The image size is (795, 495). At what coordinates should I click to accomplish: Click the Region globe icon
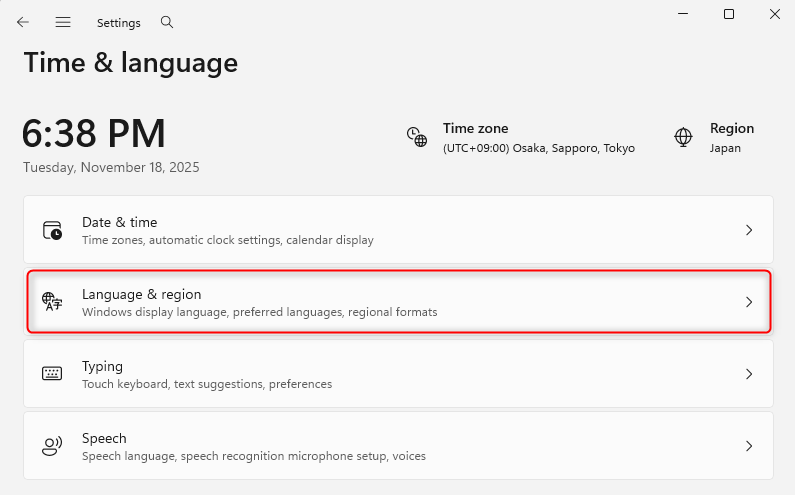click(683, 137)
